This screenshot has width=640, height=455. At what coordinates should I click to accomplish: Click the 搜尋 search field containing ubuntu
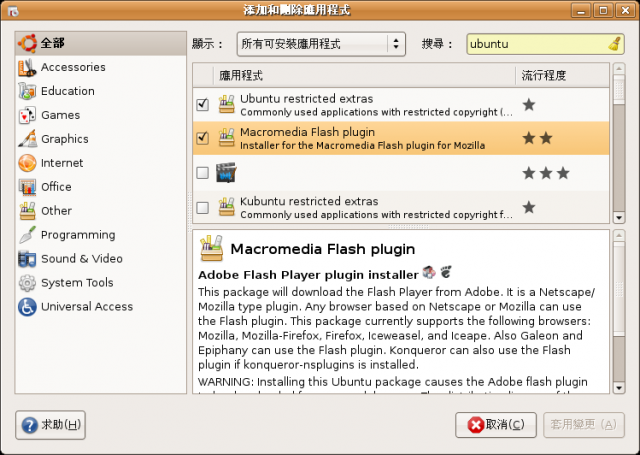click(x=545, y=44)
